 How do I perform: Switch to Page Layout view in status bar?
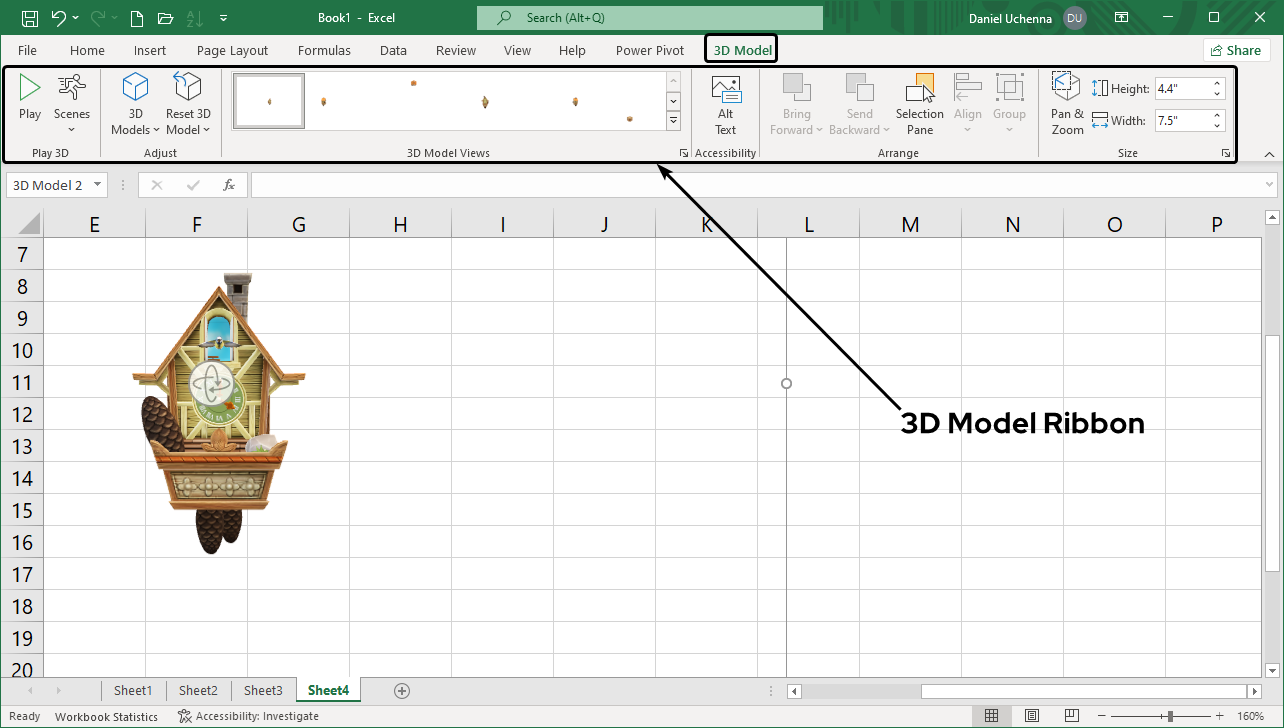point(1031,716)
